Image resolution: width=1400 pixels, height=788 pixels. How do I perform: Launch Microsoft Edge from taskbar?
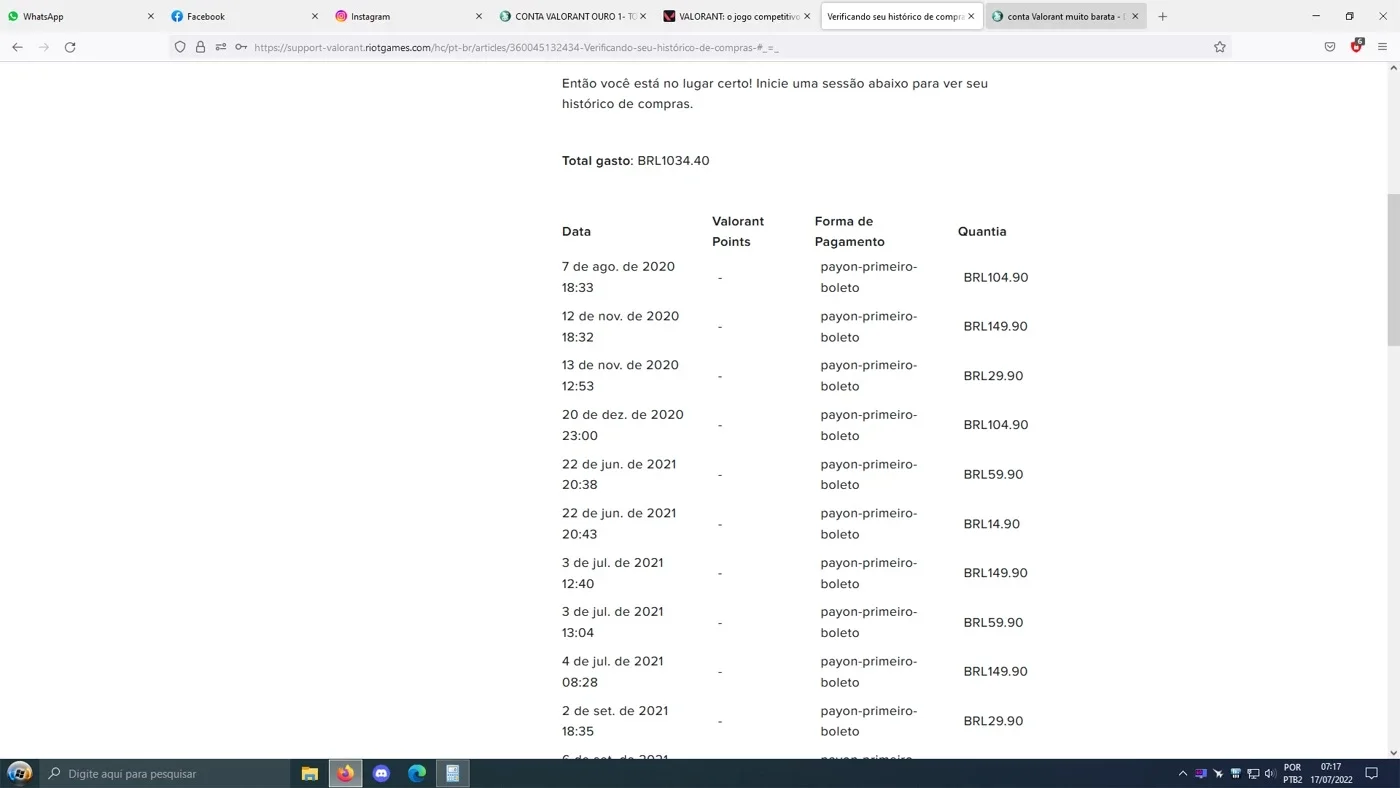(x=417, y=773)
